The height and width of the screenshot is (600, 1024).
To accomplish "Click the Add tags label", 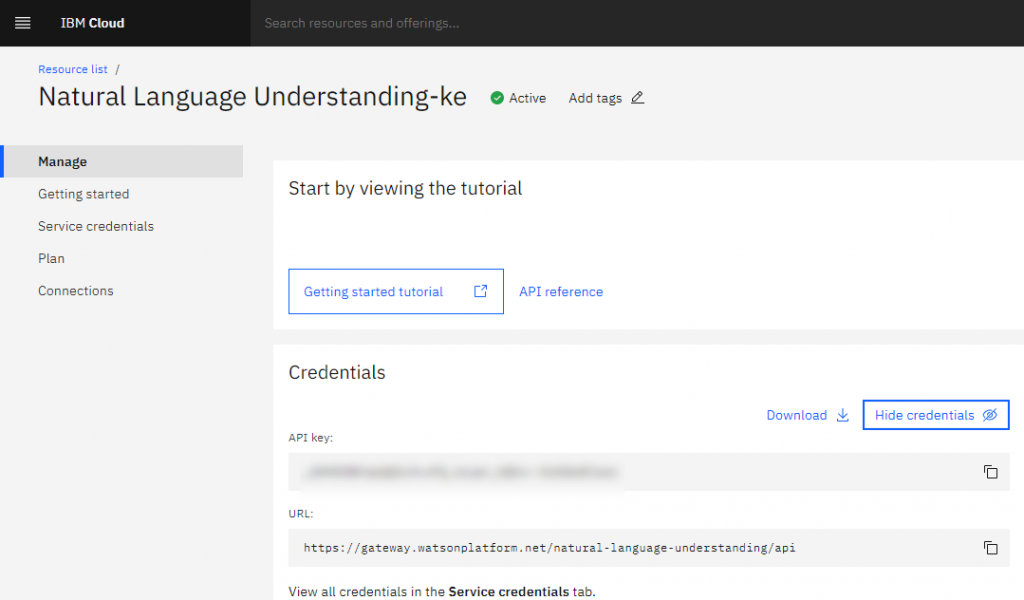I will click(x=595, y=99).
